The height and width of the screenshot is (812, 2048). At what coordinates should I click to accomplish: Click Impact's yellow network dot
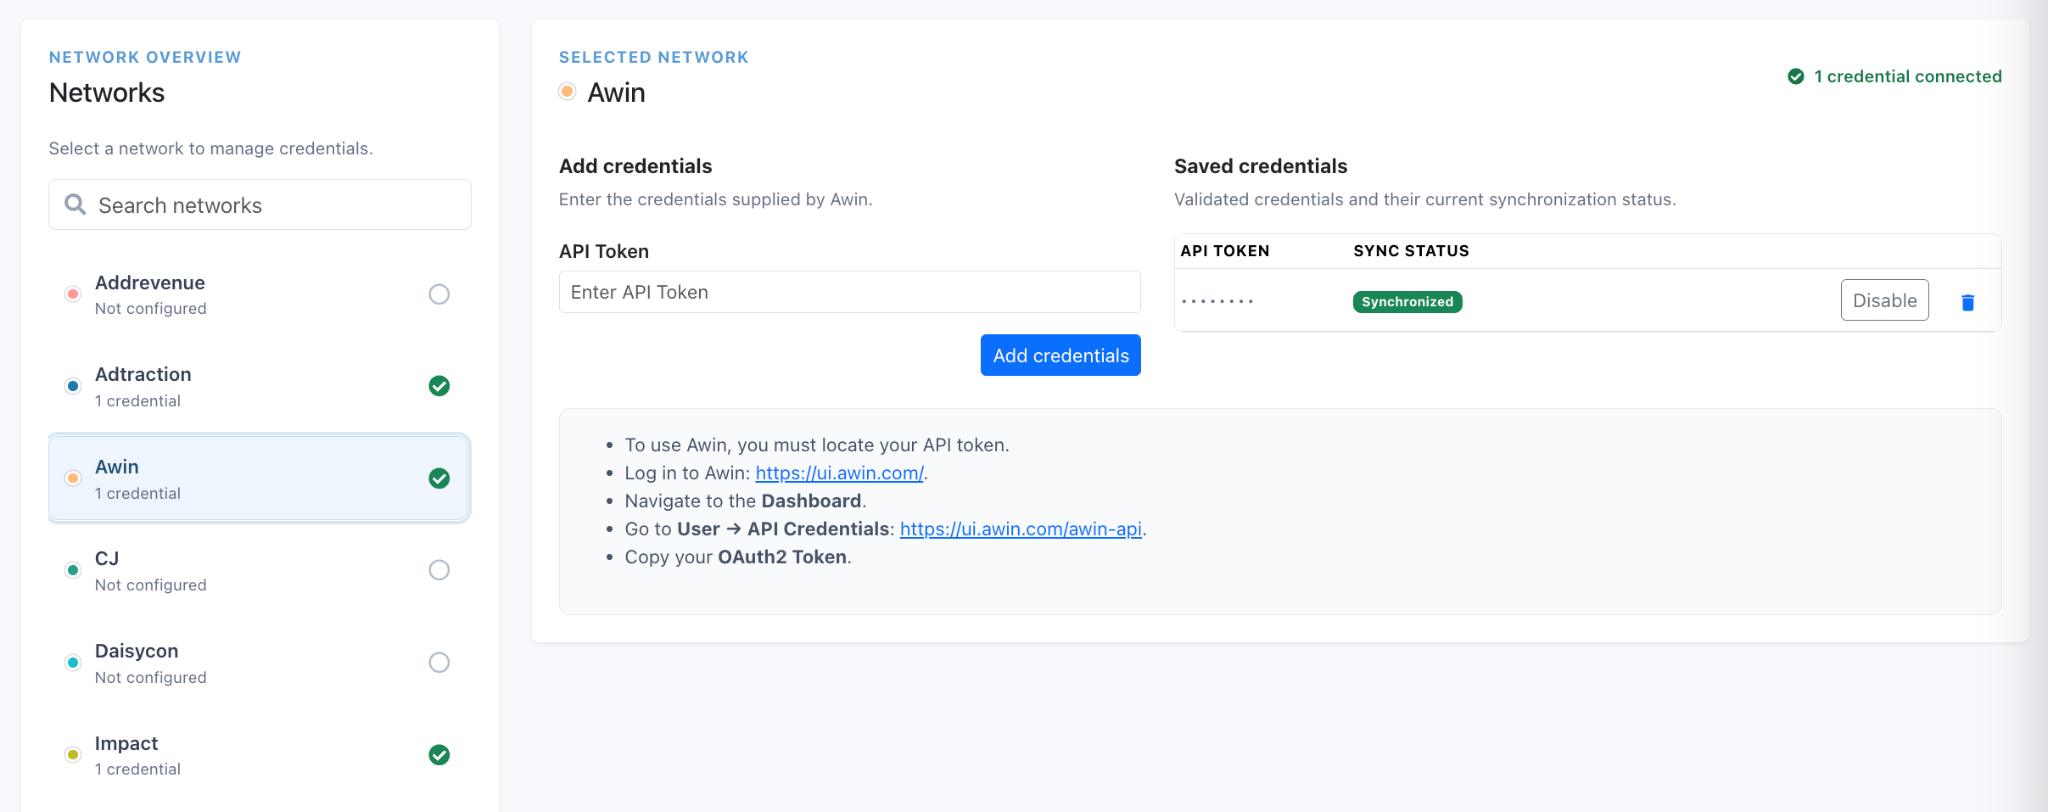(73, 754)
